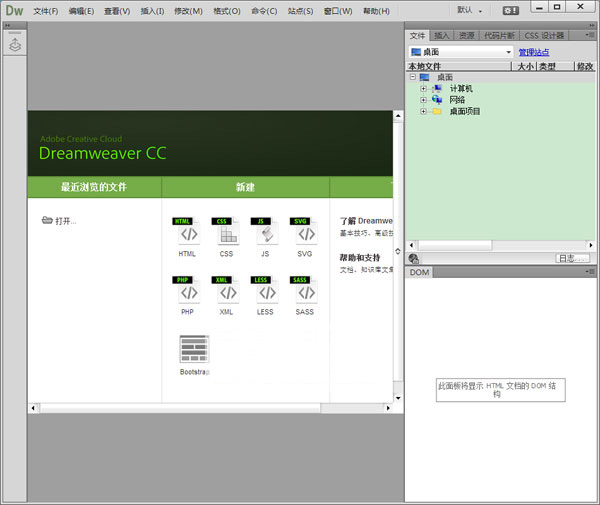Create a new JS file

click(264, 232)
